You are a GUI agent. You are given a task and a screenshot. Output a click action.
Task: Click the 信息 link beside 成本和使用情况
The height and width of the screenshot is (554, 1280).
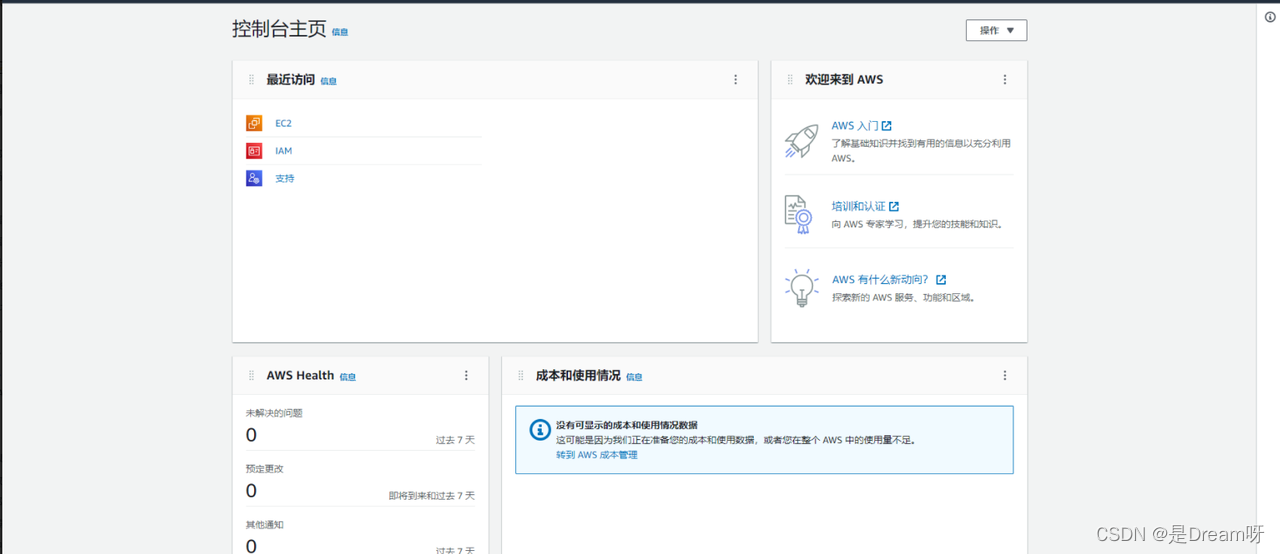(x=634, y=377)
